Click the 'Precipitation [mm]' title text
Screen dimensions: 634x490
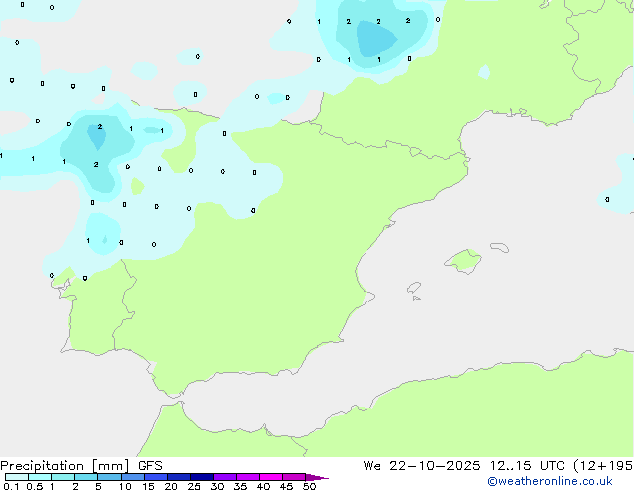click(65, 466)
